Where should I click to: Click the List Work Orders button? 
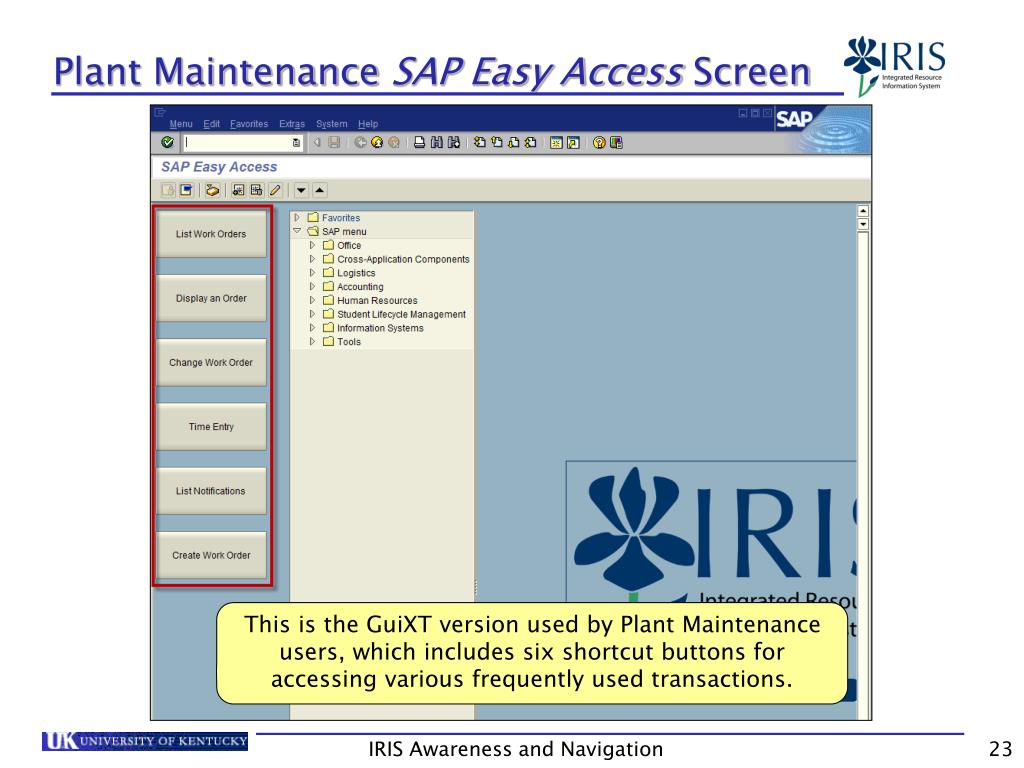[x=211, y=234]
